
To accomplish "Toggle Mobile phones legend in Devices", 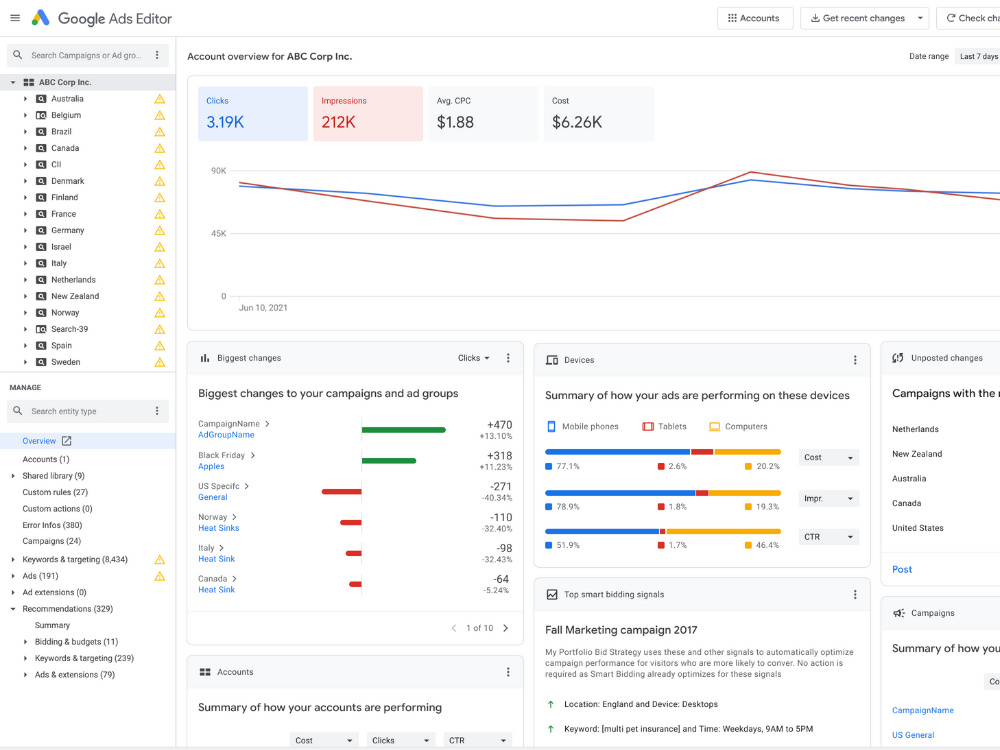I will pos(583,426).
